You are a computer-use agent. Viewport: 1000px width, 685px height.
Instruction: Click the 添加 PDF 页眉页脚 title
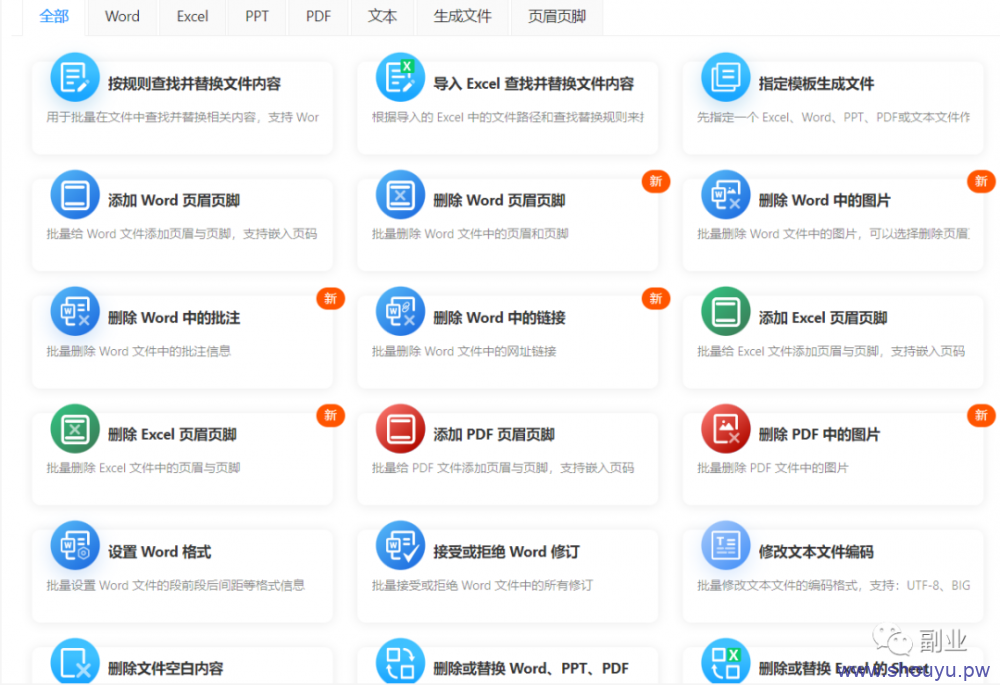pos(494,434)
